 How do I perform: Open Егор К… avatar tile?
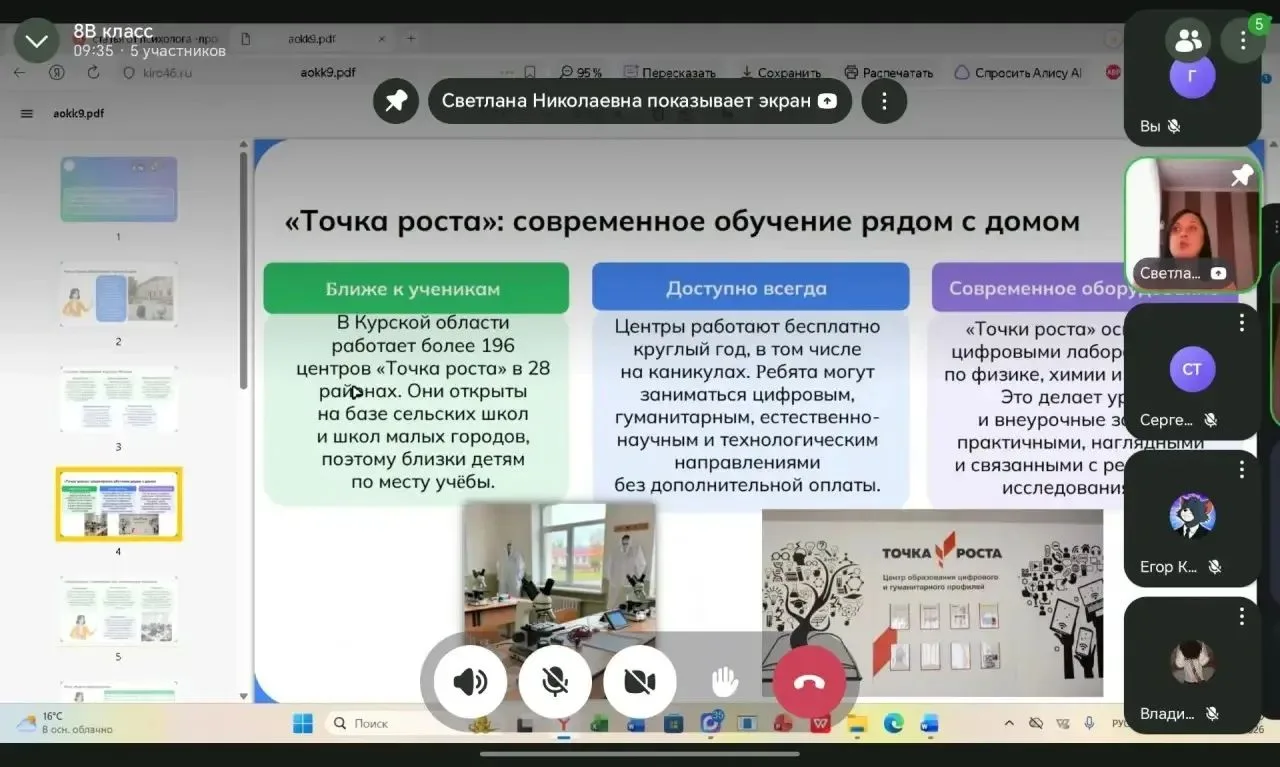point(1192,518)
